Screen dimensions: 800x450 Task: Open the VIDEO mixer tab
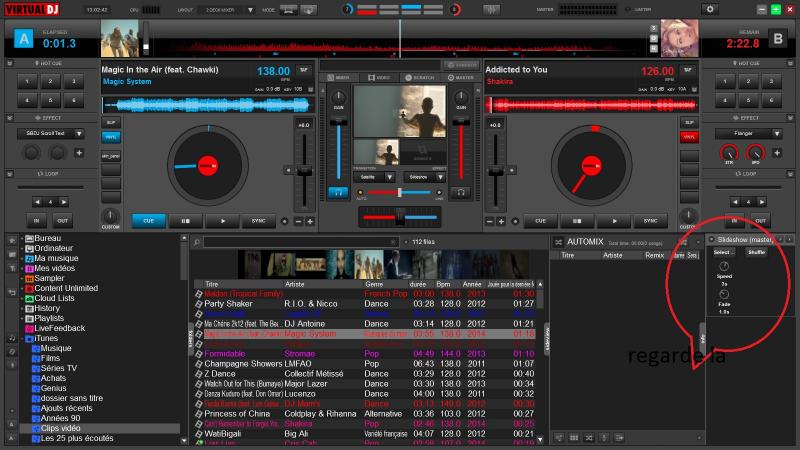[x=382, y=76]
